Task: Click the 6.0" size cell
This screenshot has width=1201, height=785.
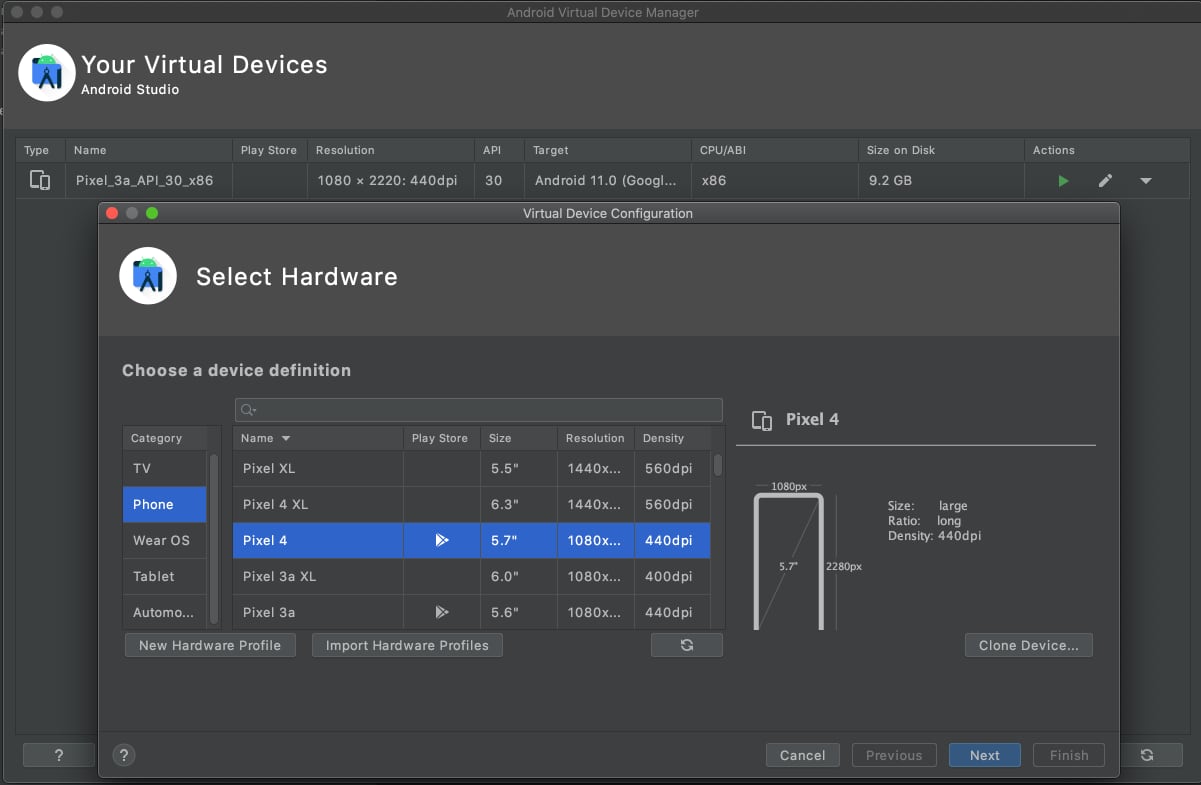Action: [x=519, y=576]
